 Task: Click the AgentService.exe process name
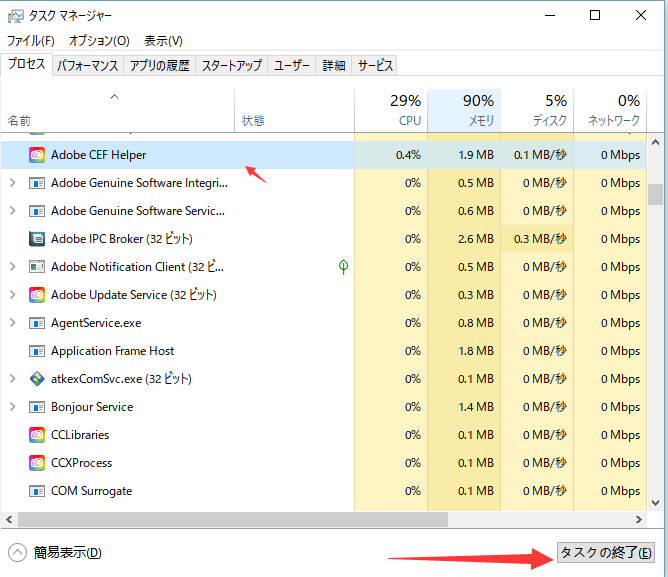point(96,323)
